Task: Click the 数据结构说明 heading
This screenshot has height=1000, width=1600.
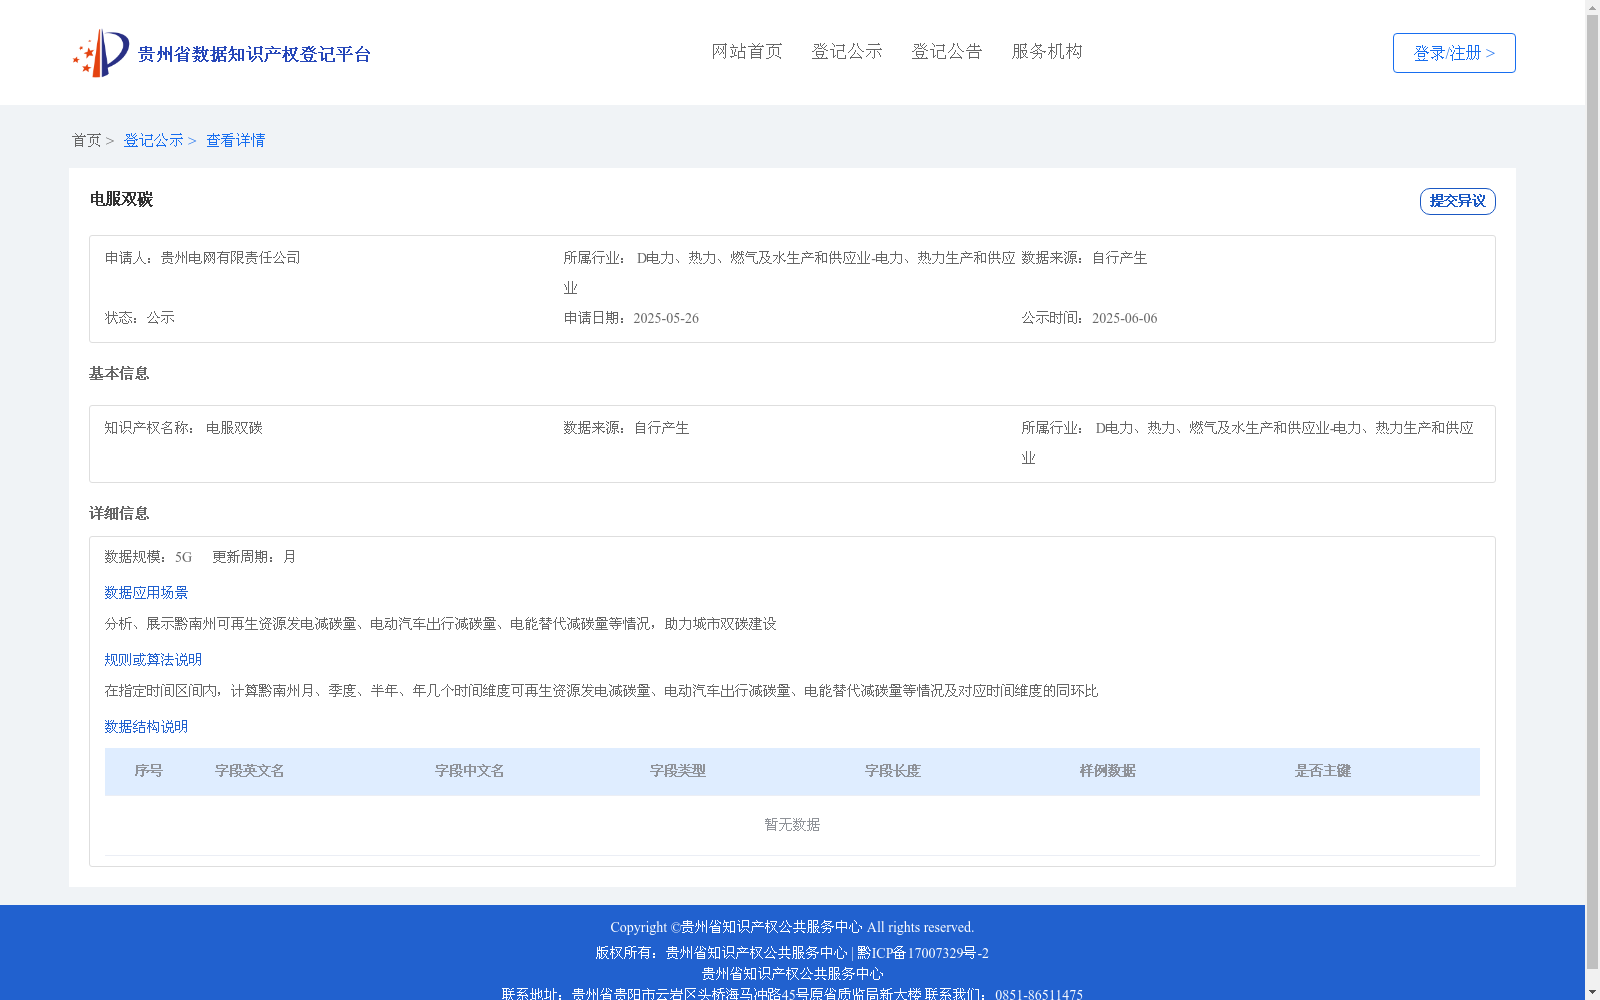Action: [x=146, y=727]
